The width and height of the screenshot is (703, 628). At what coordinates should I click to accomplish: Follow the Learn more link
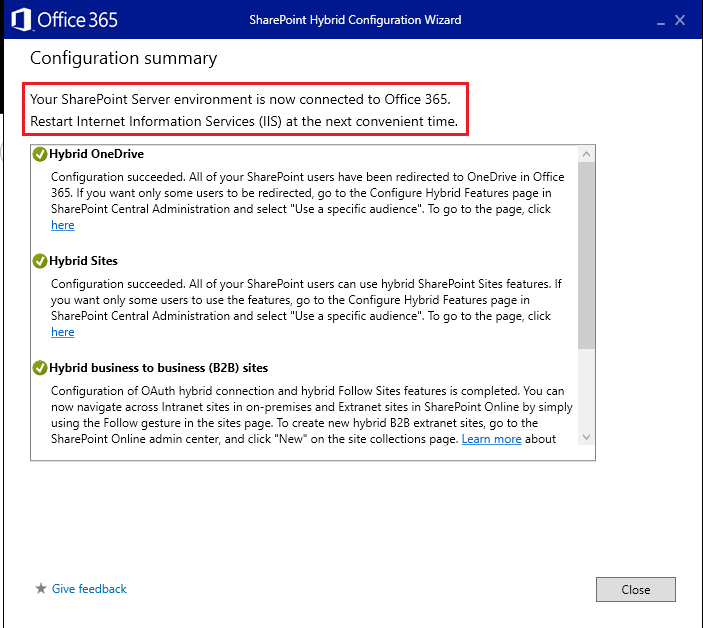(x=491, y=439)
